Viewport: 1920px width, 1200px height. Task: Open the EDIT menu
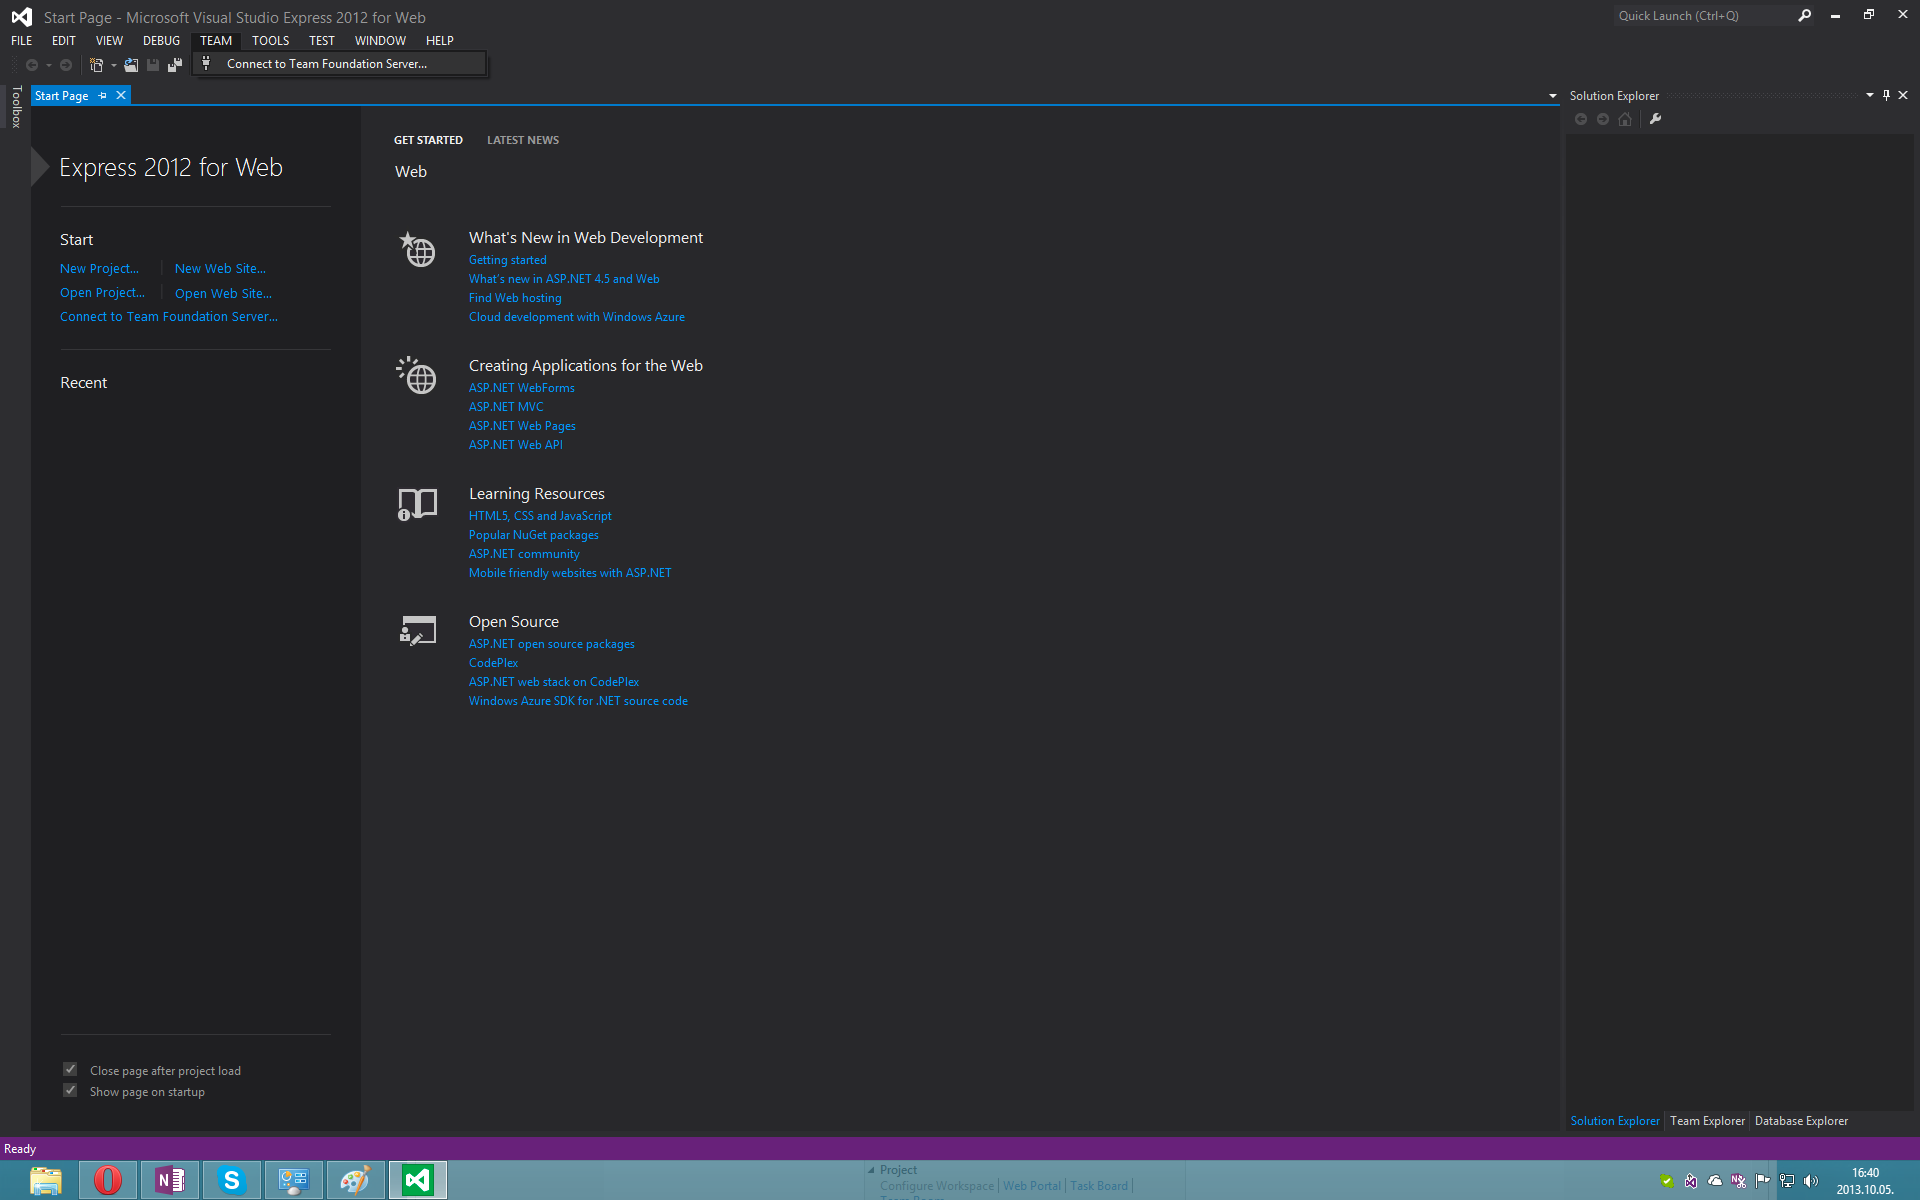(x=64, y=41)
